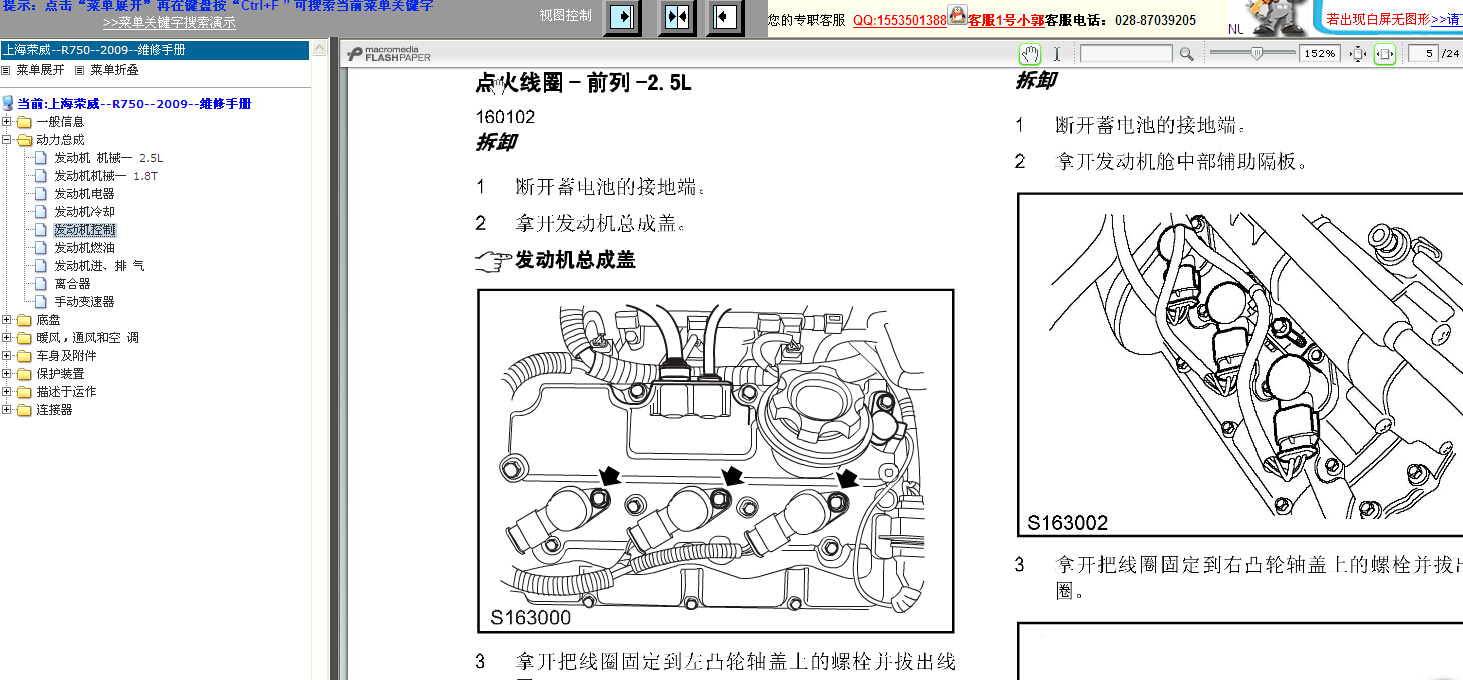The image size is (1463, 680).
Task: Select the 发动机控制 tree item
Action: (84, 230)
